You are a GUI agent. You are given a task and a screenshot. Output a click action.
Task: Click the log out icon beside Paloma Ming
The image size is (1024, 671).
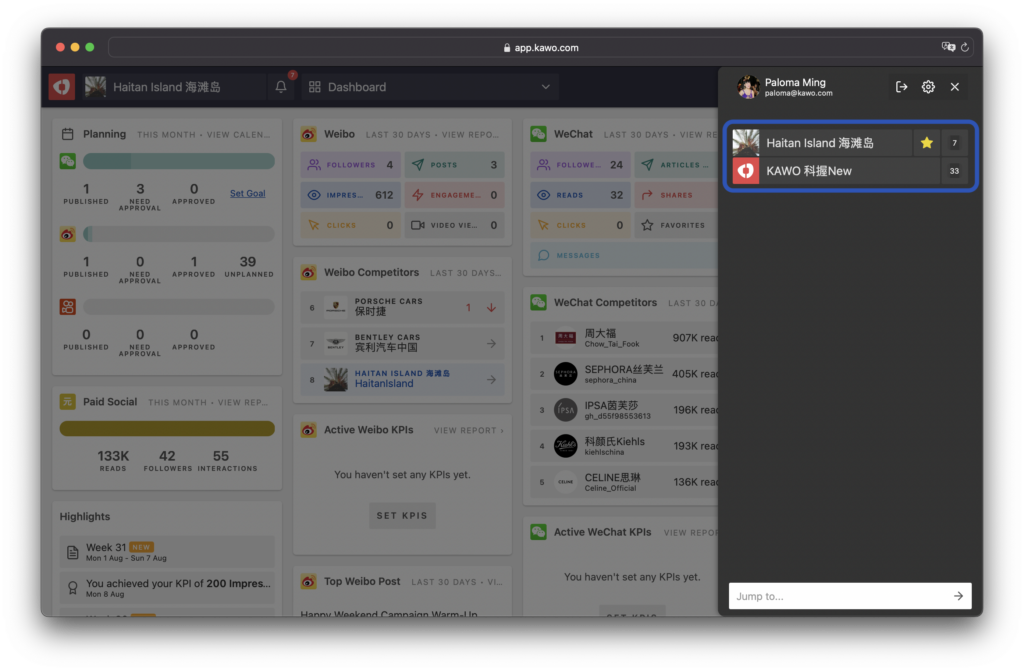coord(901,87)
